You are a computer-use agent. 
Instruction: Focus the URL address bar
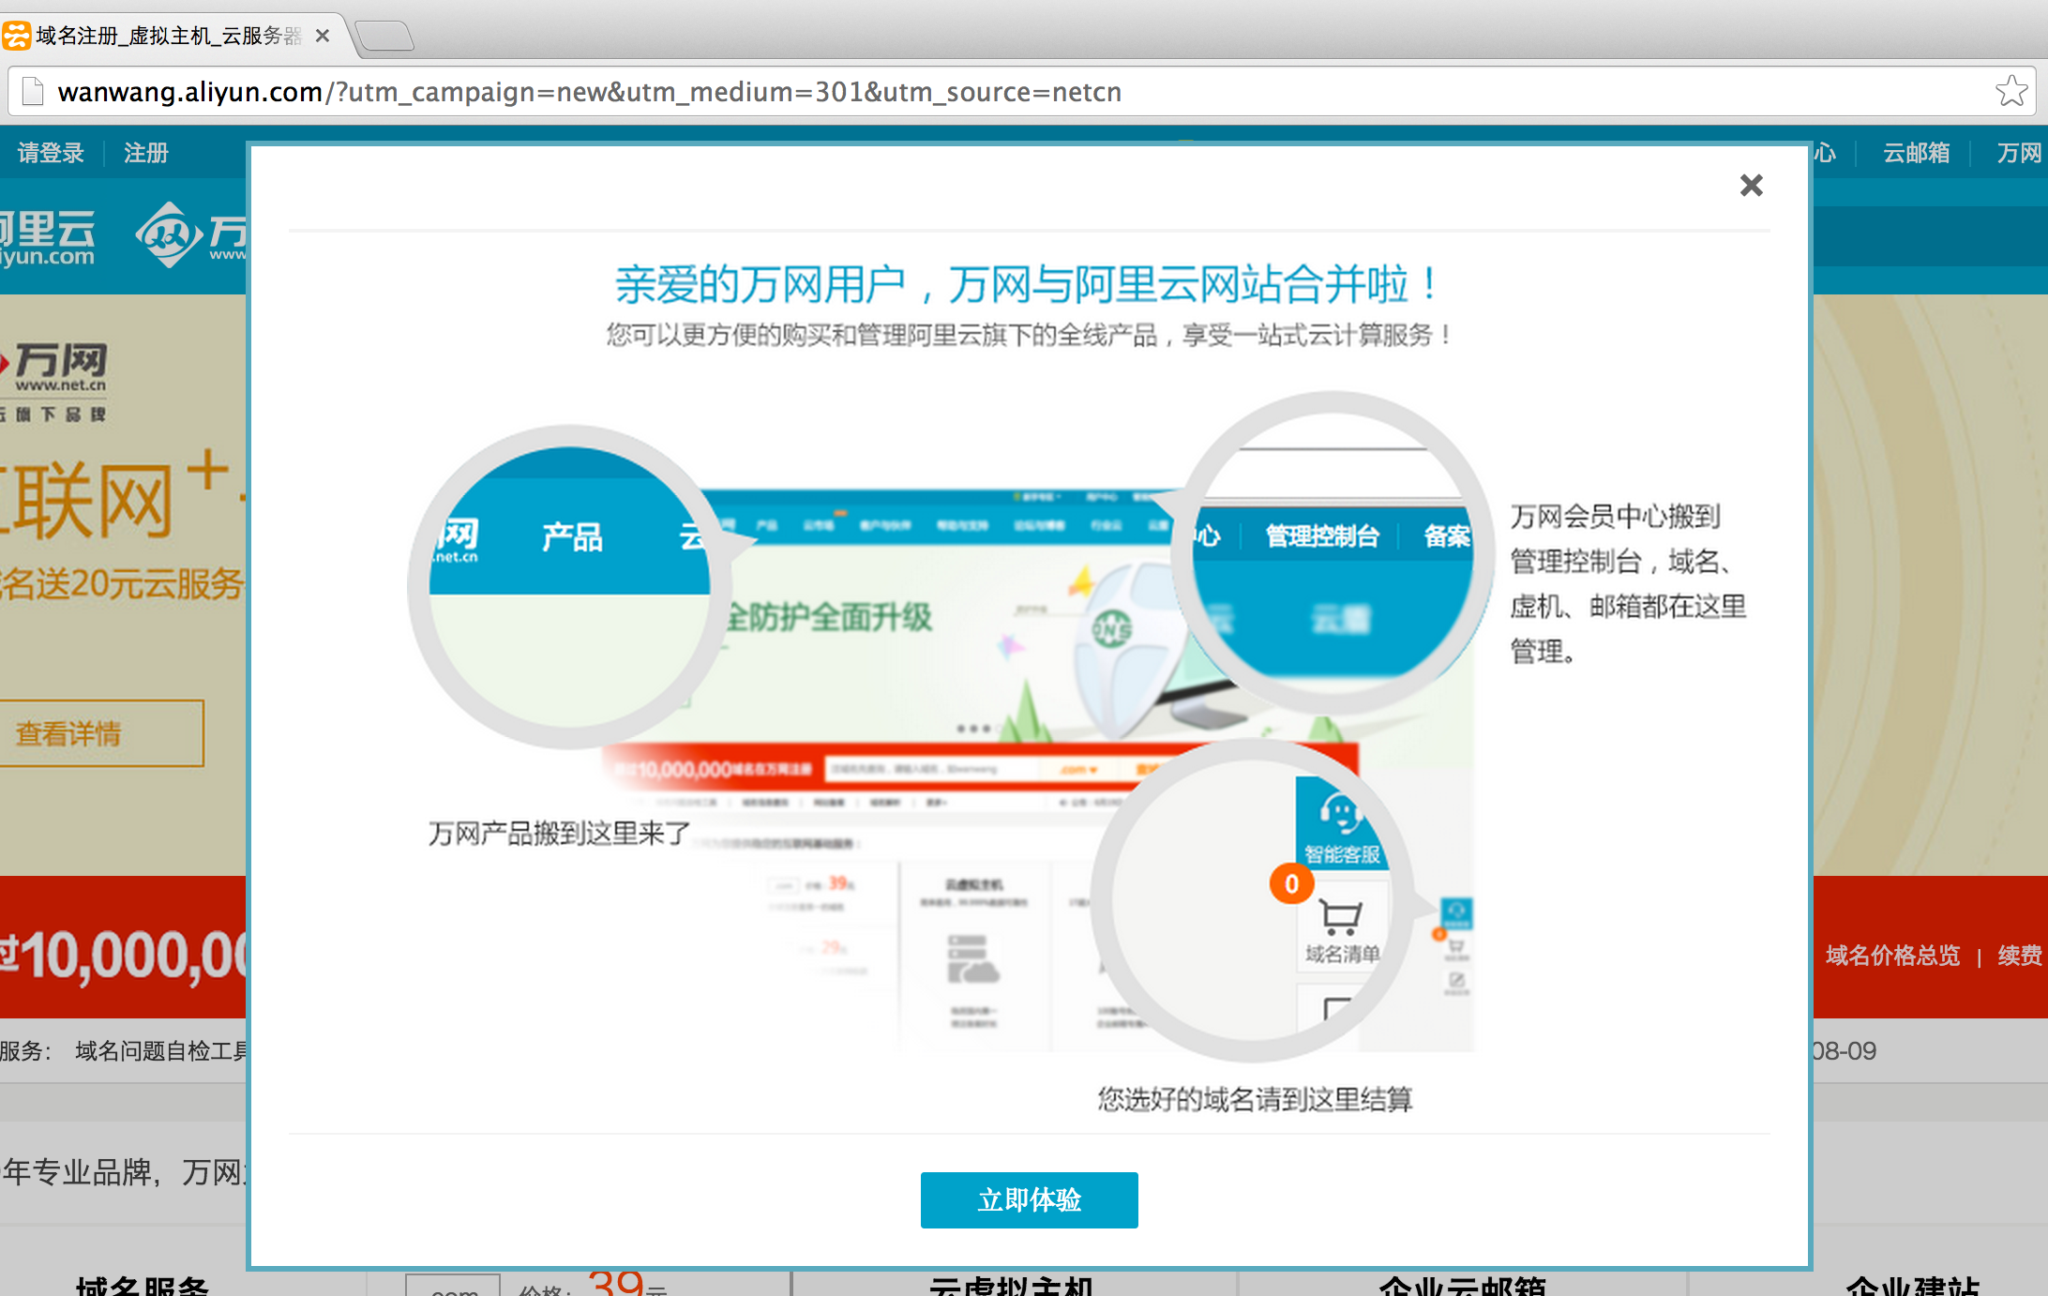(1020, 92)
